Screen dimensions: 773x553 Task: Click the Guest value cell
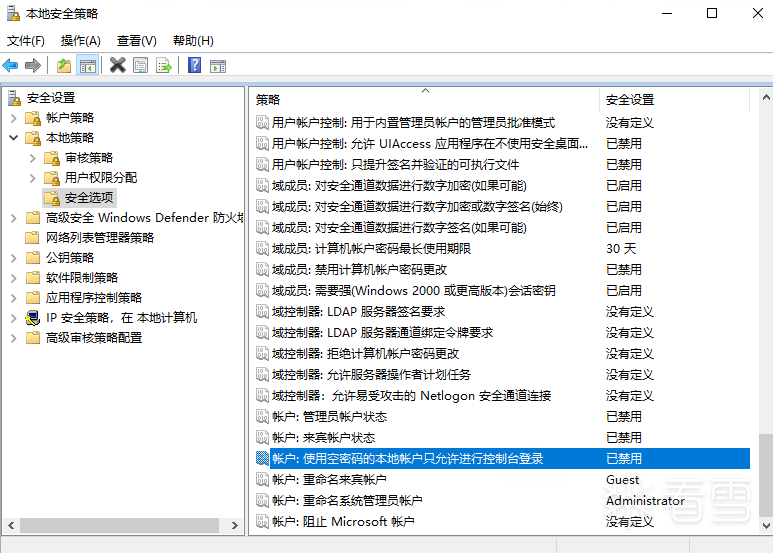(x=623, y=480)
